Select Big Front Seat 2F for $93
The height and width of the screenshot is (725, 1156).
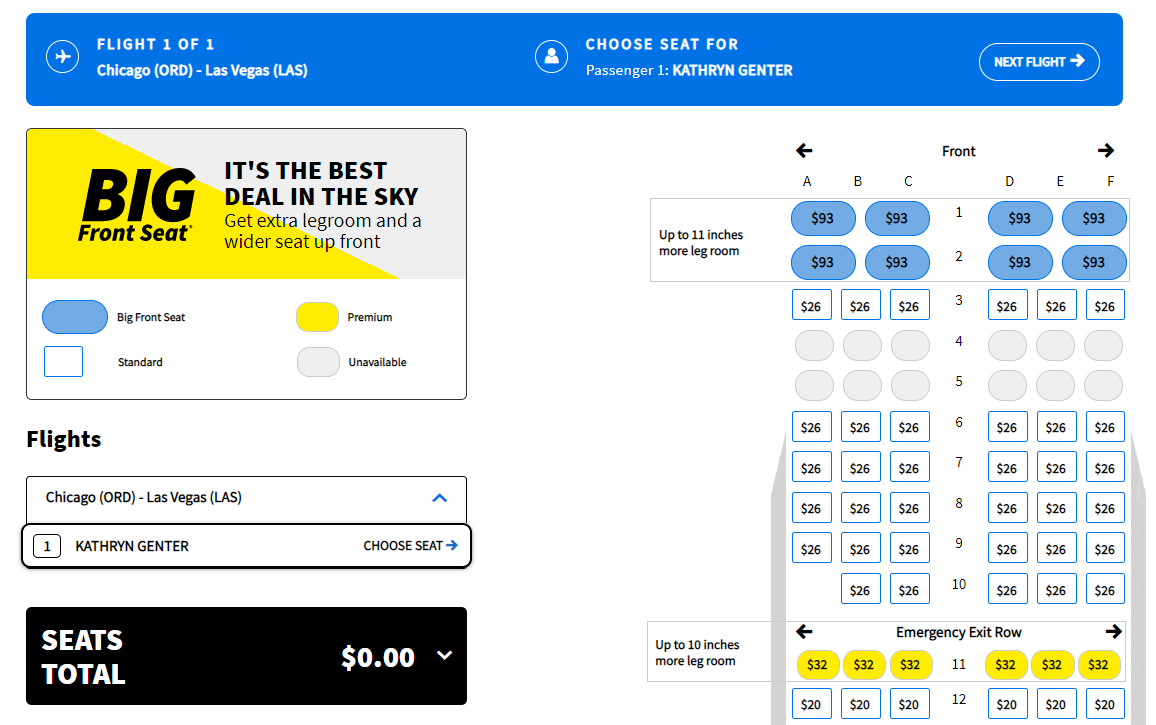[x=1094, y=262]
